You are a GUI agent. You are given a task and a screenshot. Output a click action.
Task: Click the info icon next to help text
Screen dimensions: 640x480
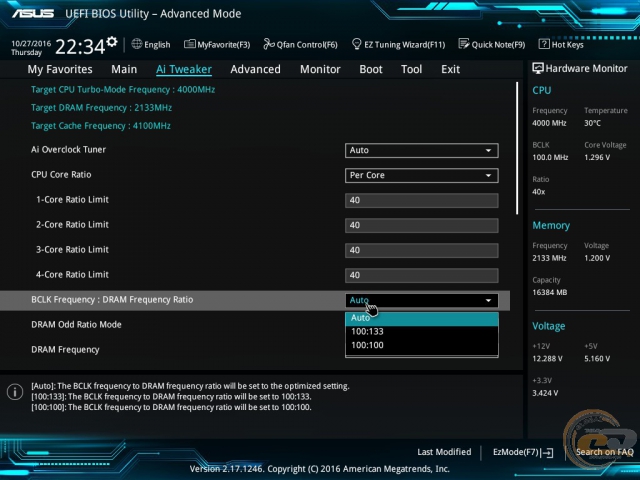(x=15, y=392)
